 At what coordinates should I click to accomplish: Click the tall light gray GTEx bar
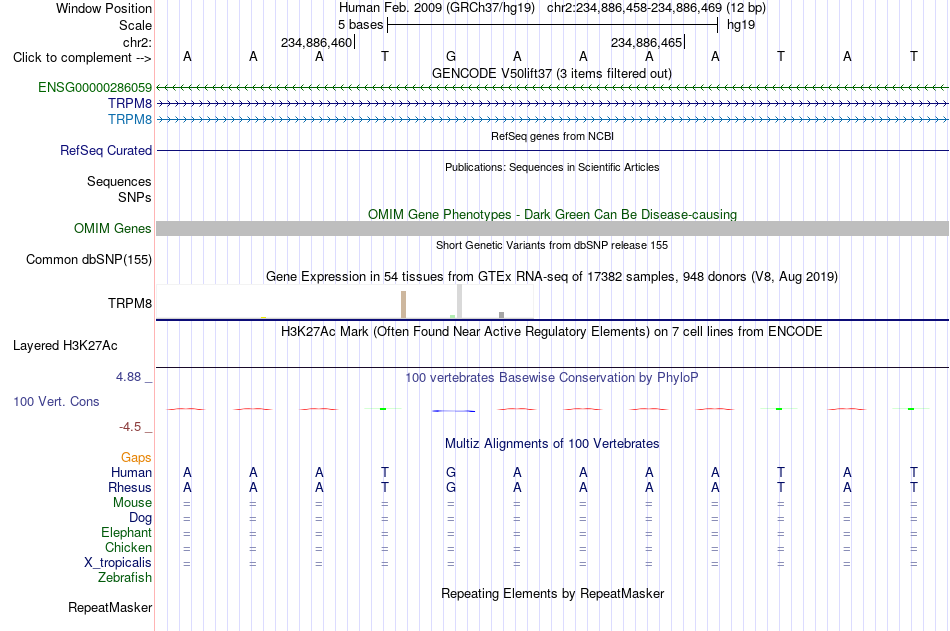460,302
